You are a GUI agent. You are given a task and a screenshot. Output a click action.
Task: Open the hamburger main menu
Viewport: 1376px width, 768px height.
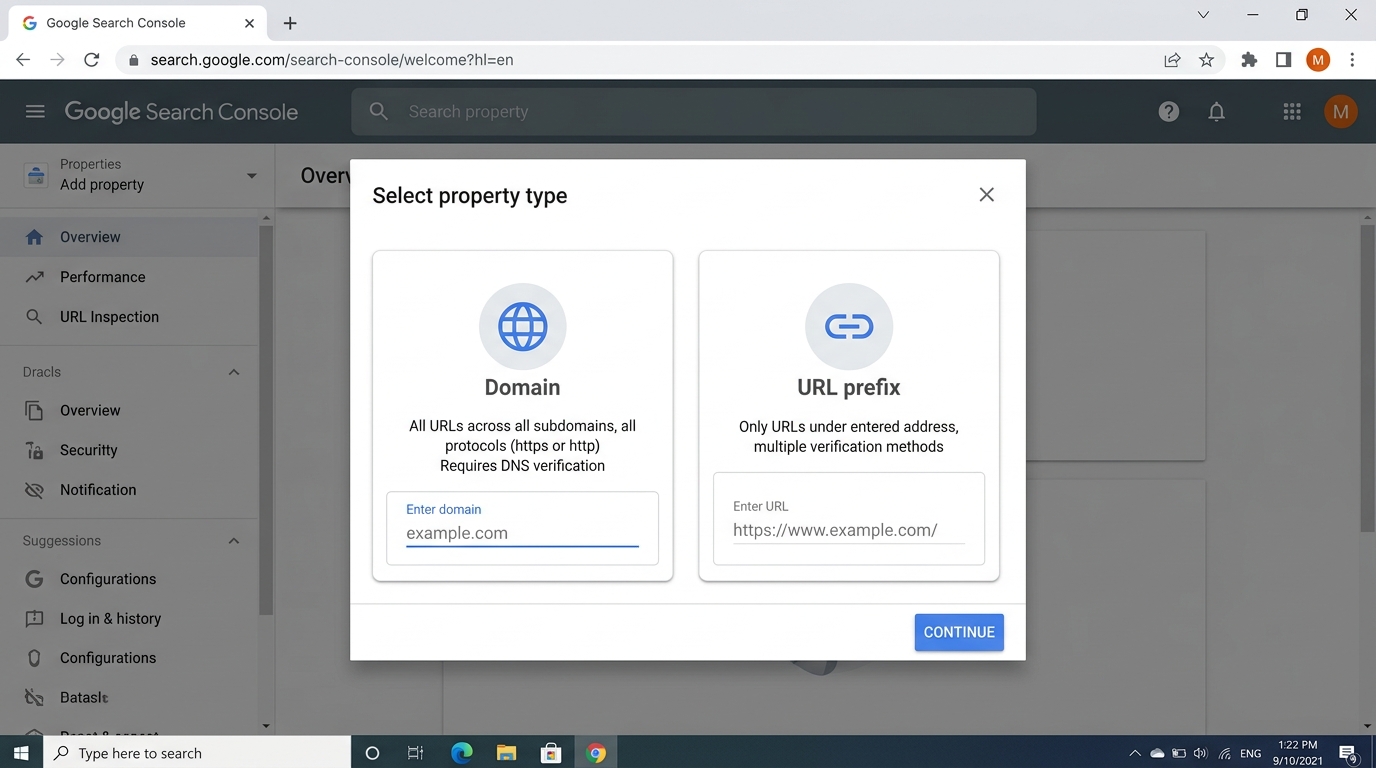35,112
